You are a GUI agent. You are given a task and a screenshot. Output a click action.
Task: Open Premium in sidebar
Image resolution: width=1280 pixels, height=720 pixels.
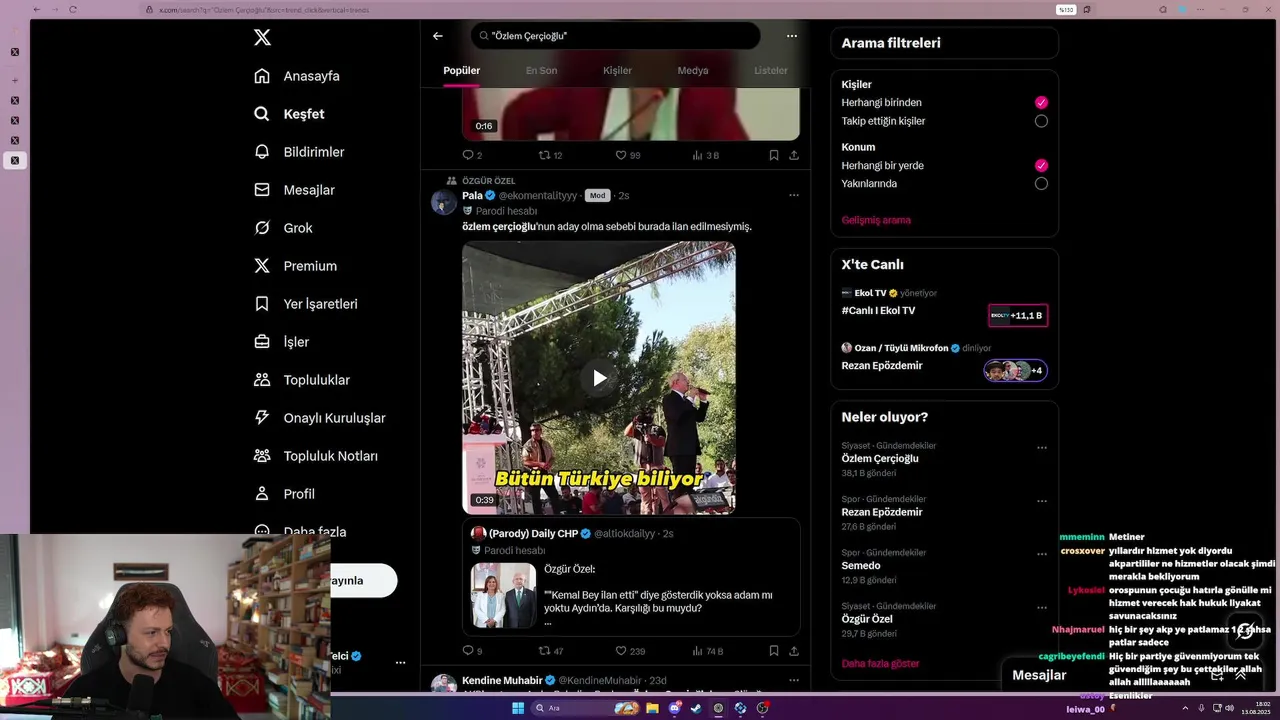click(295, 266)
